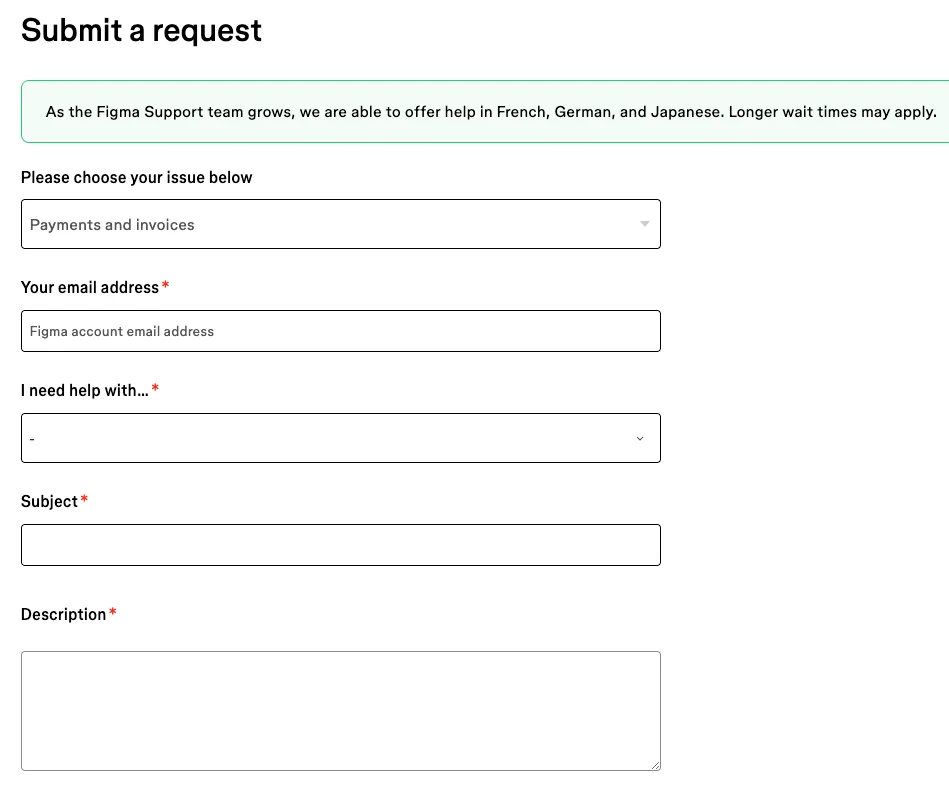
Task: Click the red asterisk next to Subject
Action: [x=84, y=500]
